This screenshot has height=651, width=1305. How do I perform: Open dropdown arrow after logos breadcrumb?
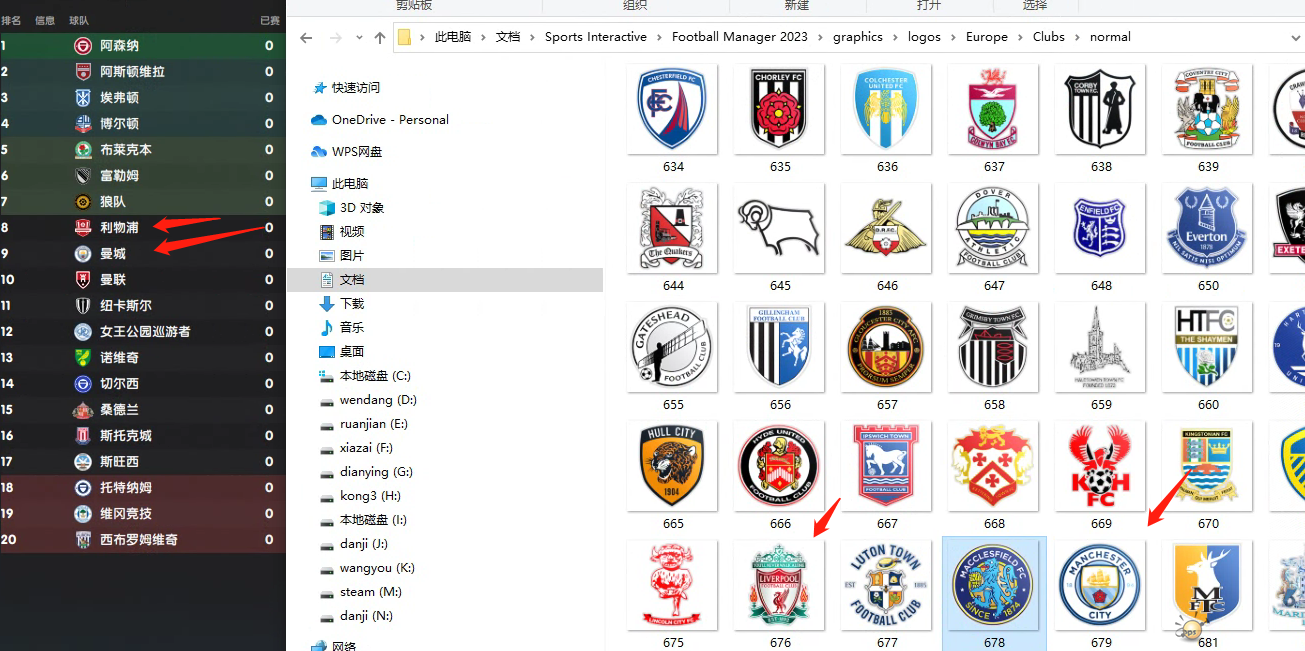click(x=954, y=37)
